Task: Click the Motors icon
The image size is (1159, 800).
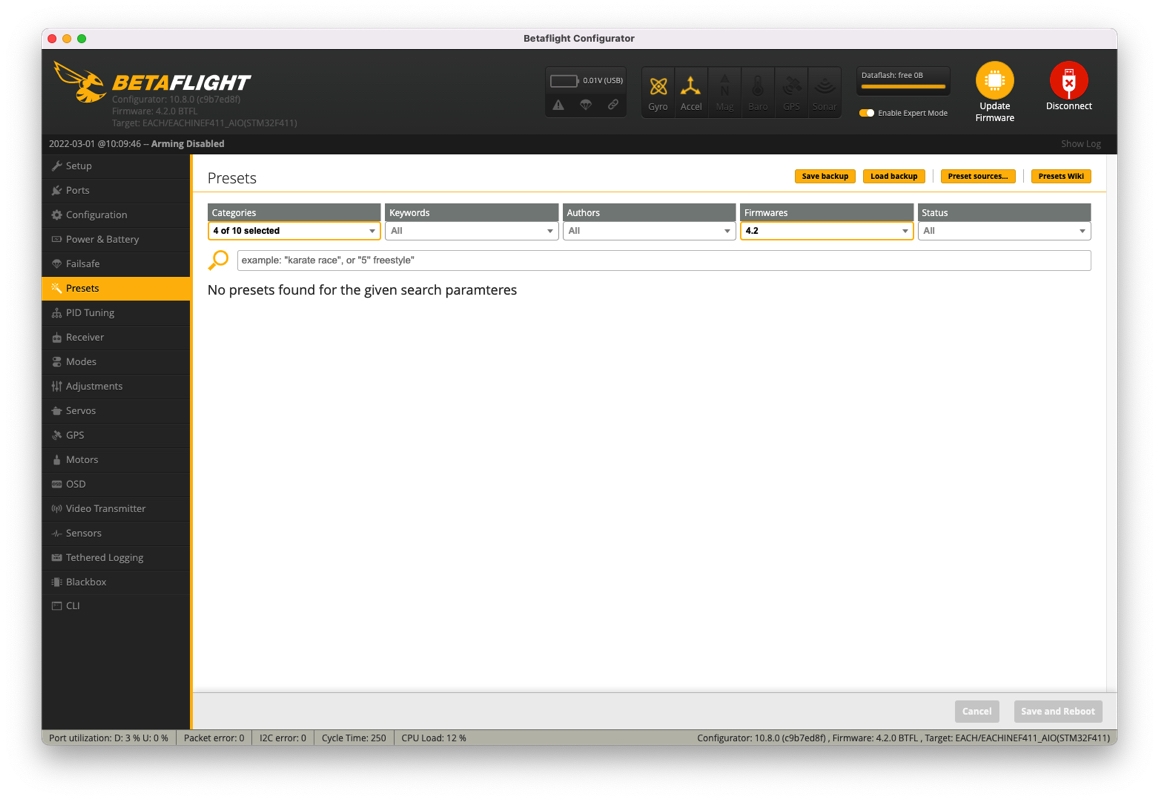Action: click(x=56, y=459)
